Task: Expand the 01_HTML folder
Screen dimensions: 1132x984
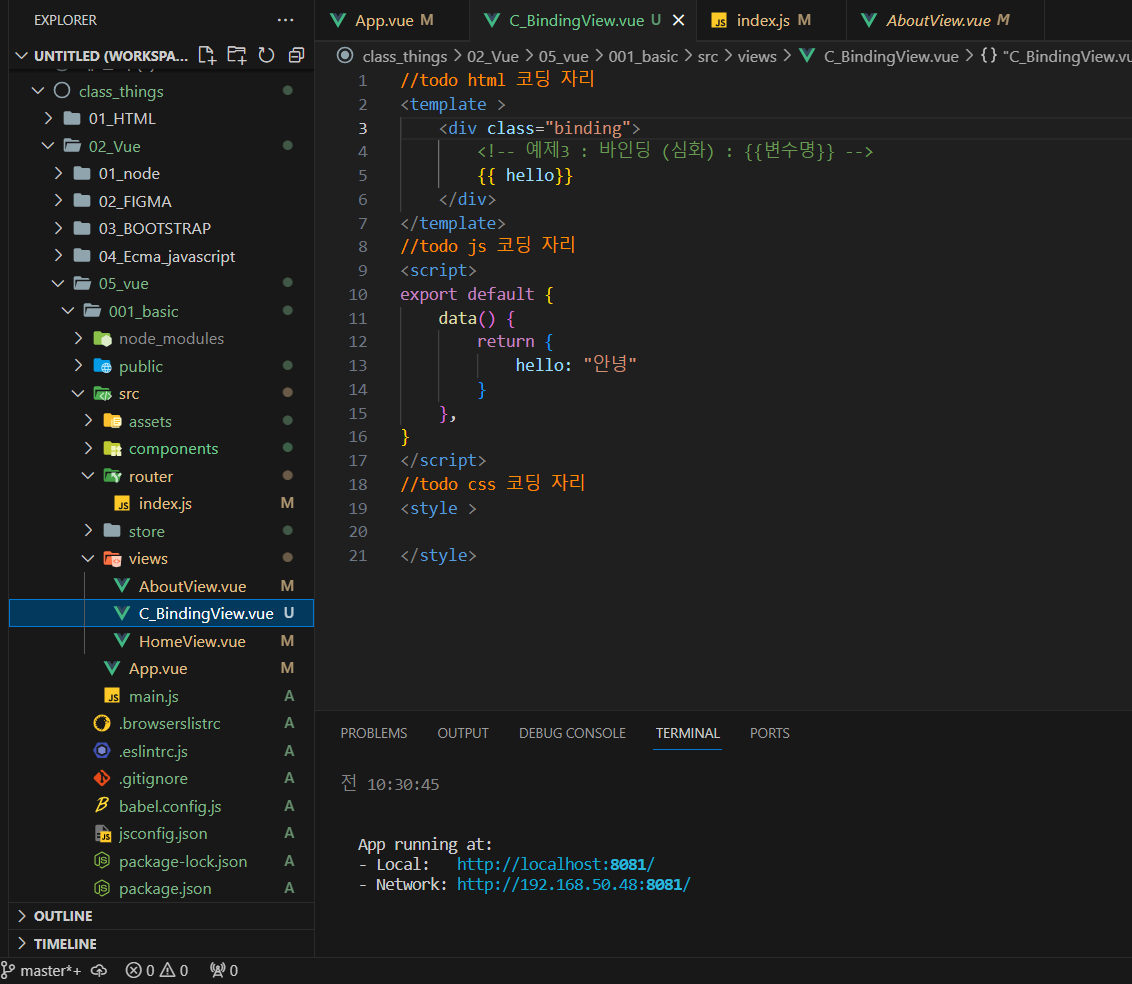Action: [x=121, y=118]
